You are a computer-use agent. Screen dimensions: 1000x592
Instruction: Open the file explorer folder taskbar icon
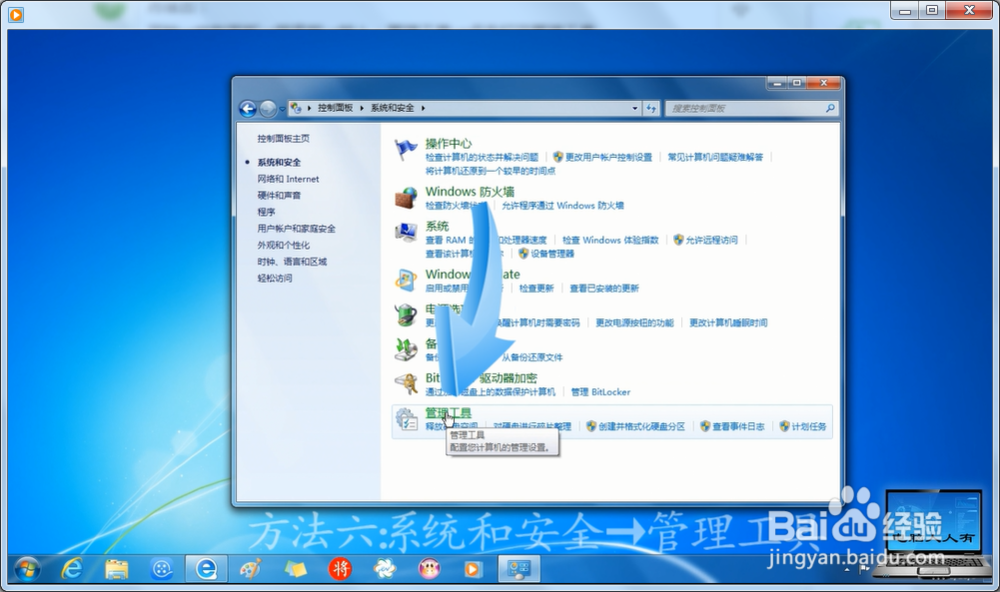[116, 568]
